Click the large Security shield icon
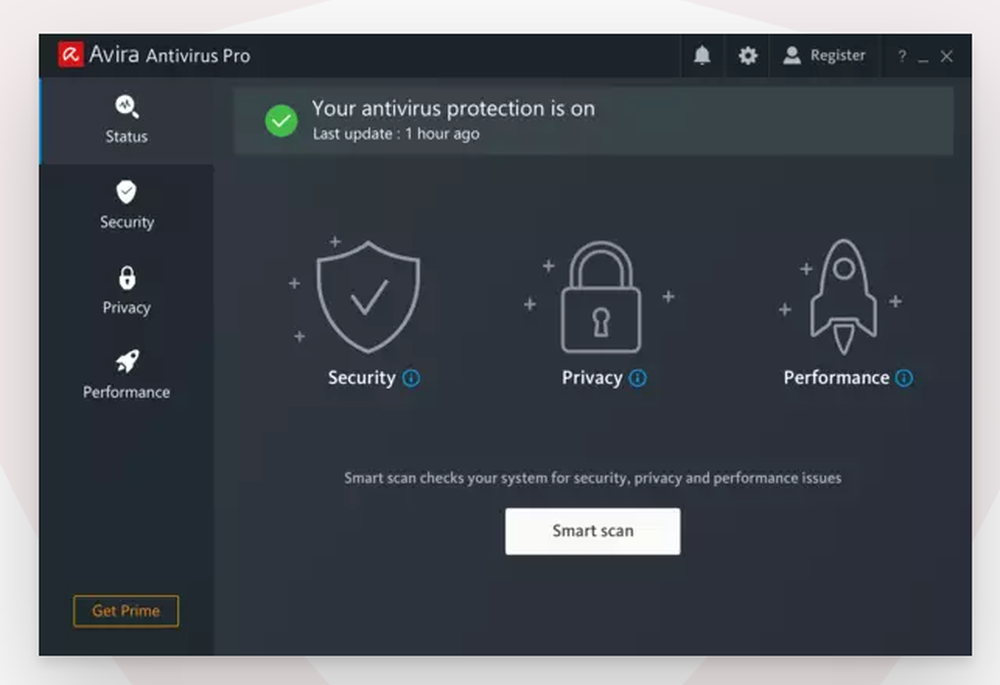1000x685 pixels. tap(368, 296)
